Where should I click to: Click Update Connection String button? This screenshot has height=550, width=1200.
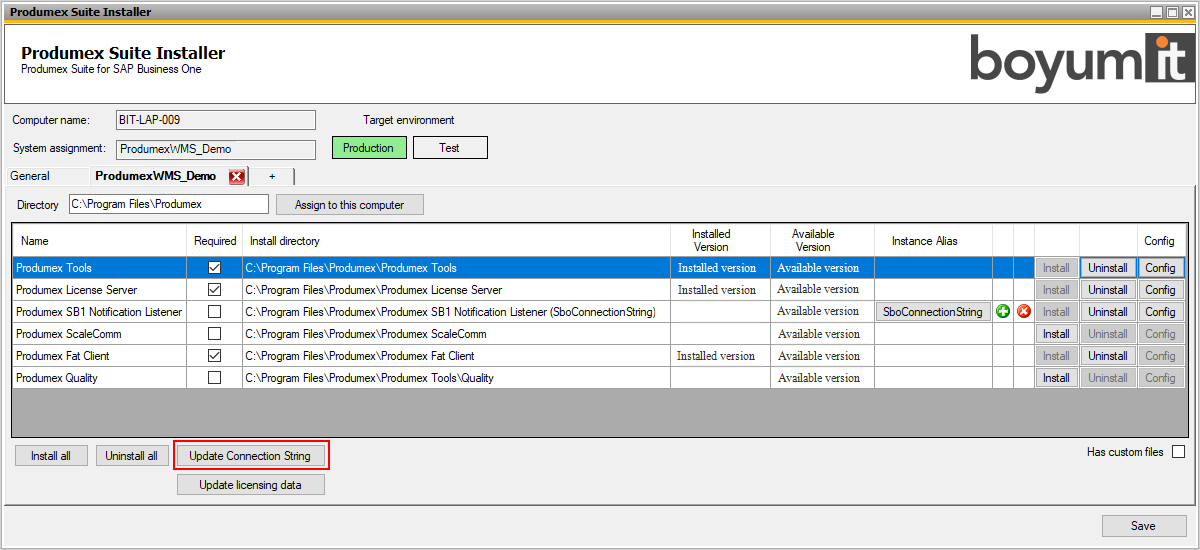250,456
